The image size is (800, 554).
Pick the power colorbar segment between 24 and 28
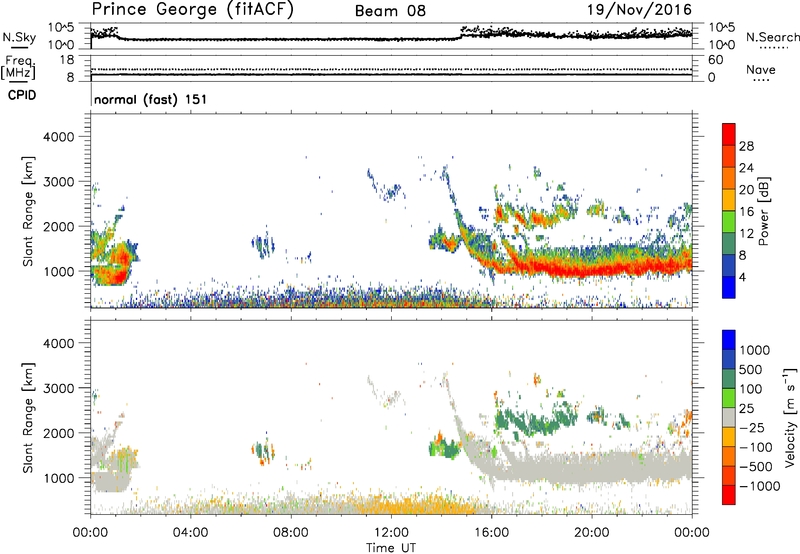729,157
